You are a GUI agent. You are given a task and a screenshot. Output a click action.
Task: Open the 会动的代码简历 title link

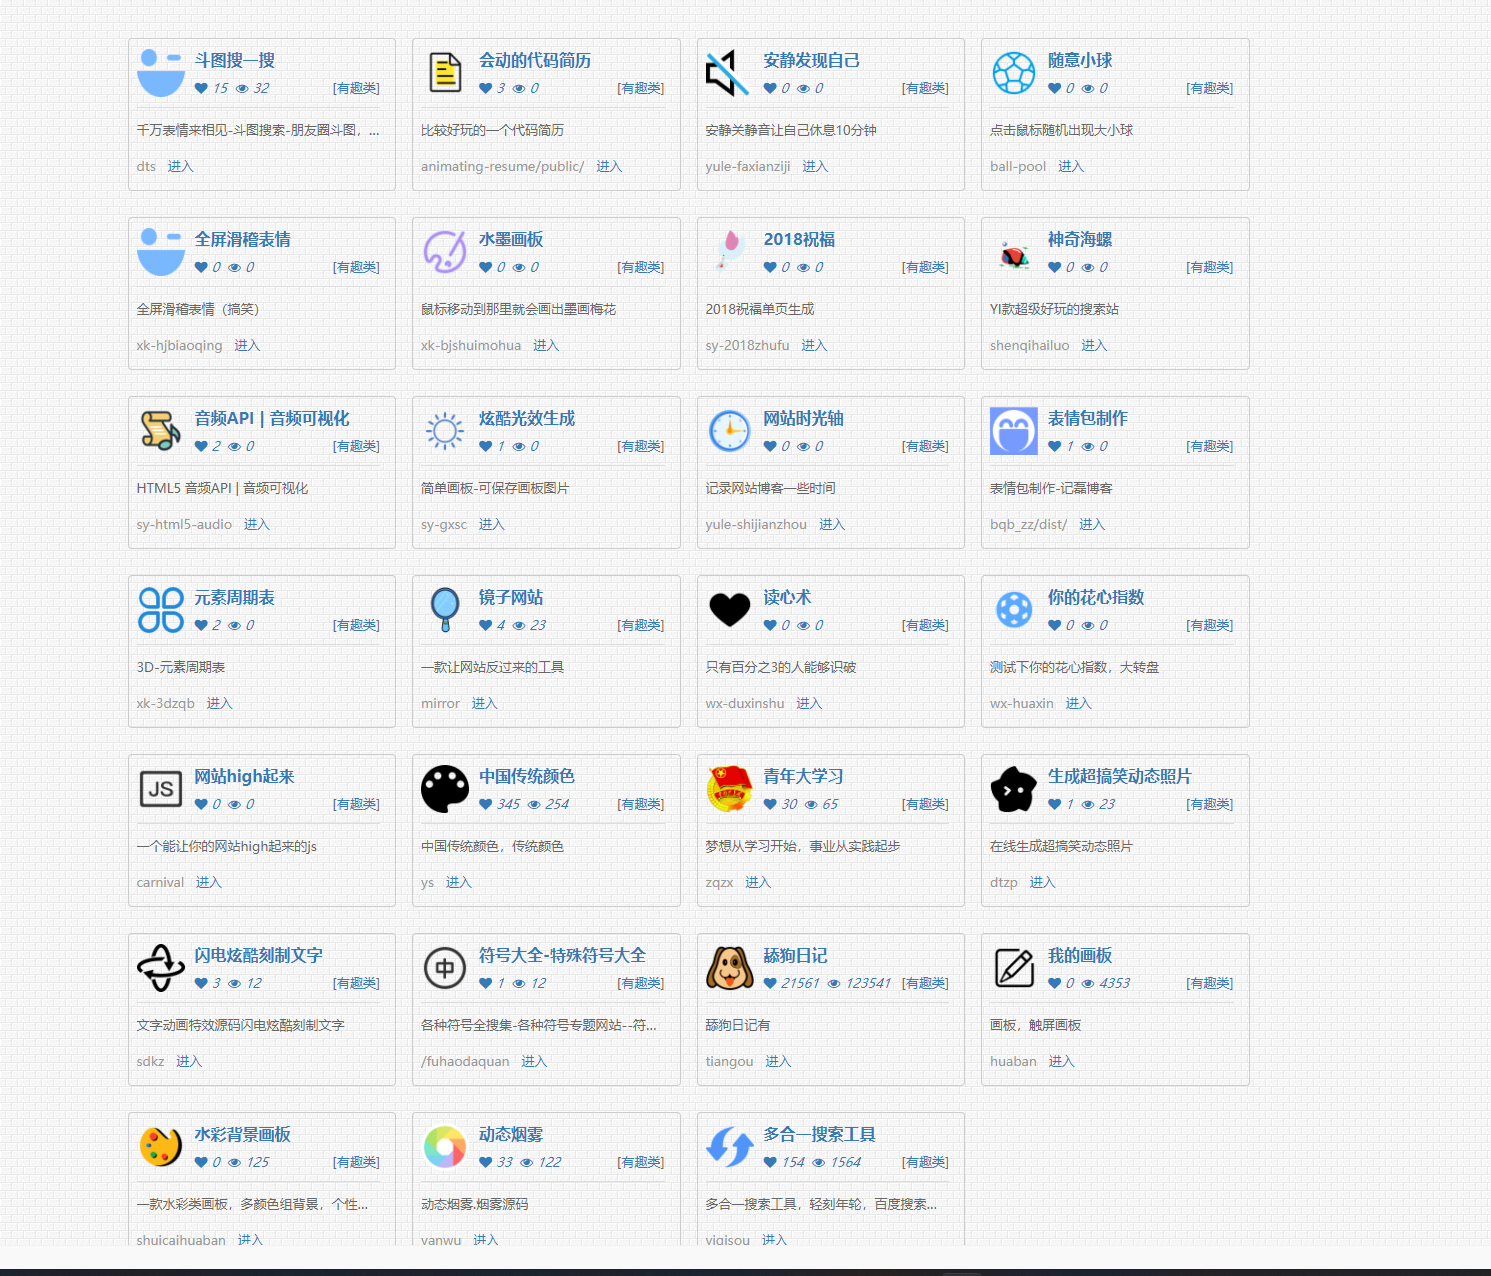coord(534,60)
